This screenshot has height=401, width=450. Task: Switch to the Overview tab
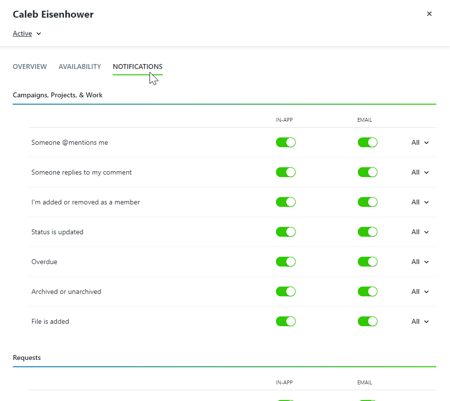[30, 67]
